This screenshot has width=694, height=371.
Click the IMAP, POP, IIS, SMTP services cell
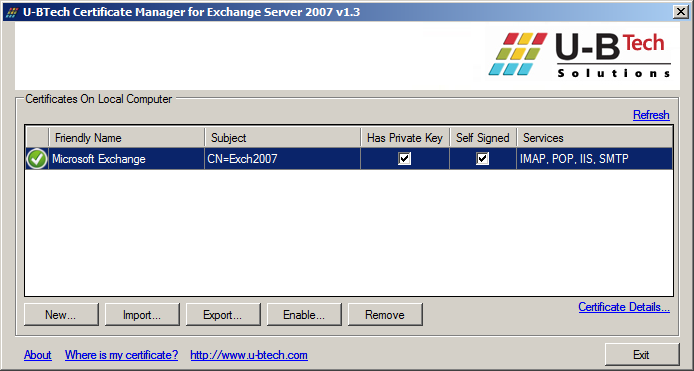click(x=594, y=159)
